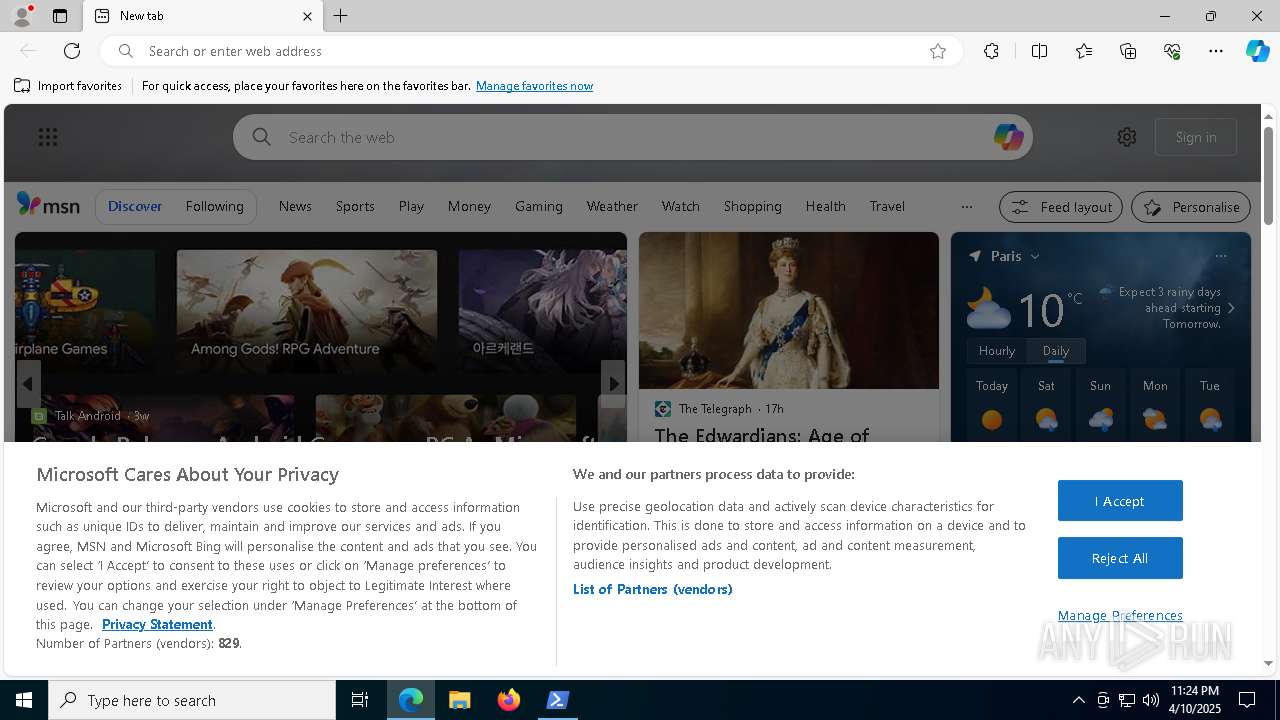
Task: Click taskbar Type here to search
Action: tap(192, 700)
